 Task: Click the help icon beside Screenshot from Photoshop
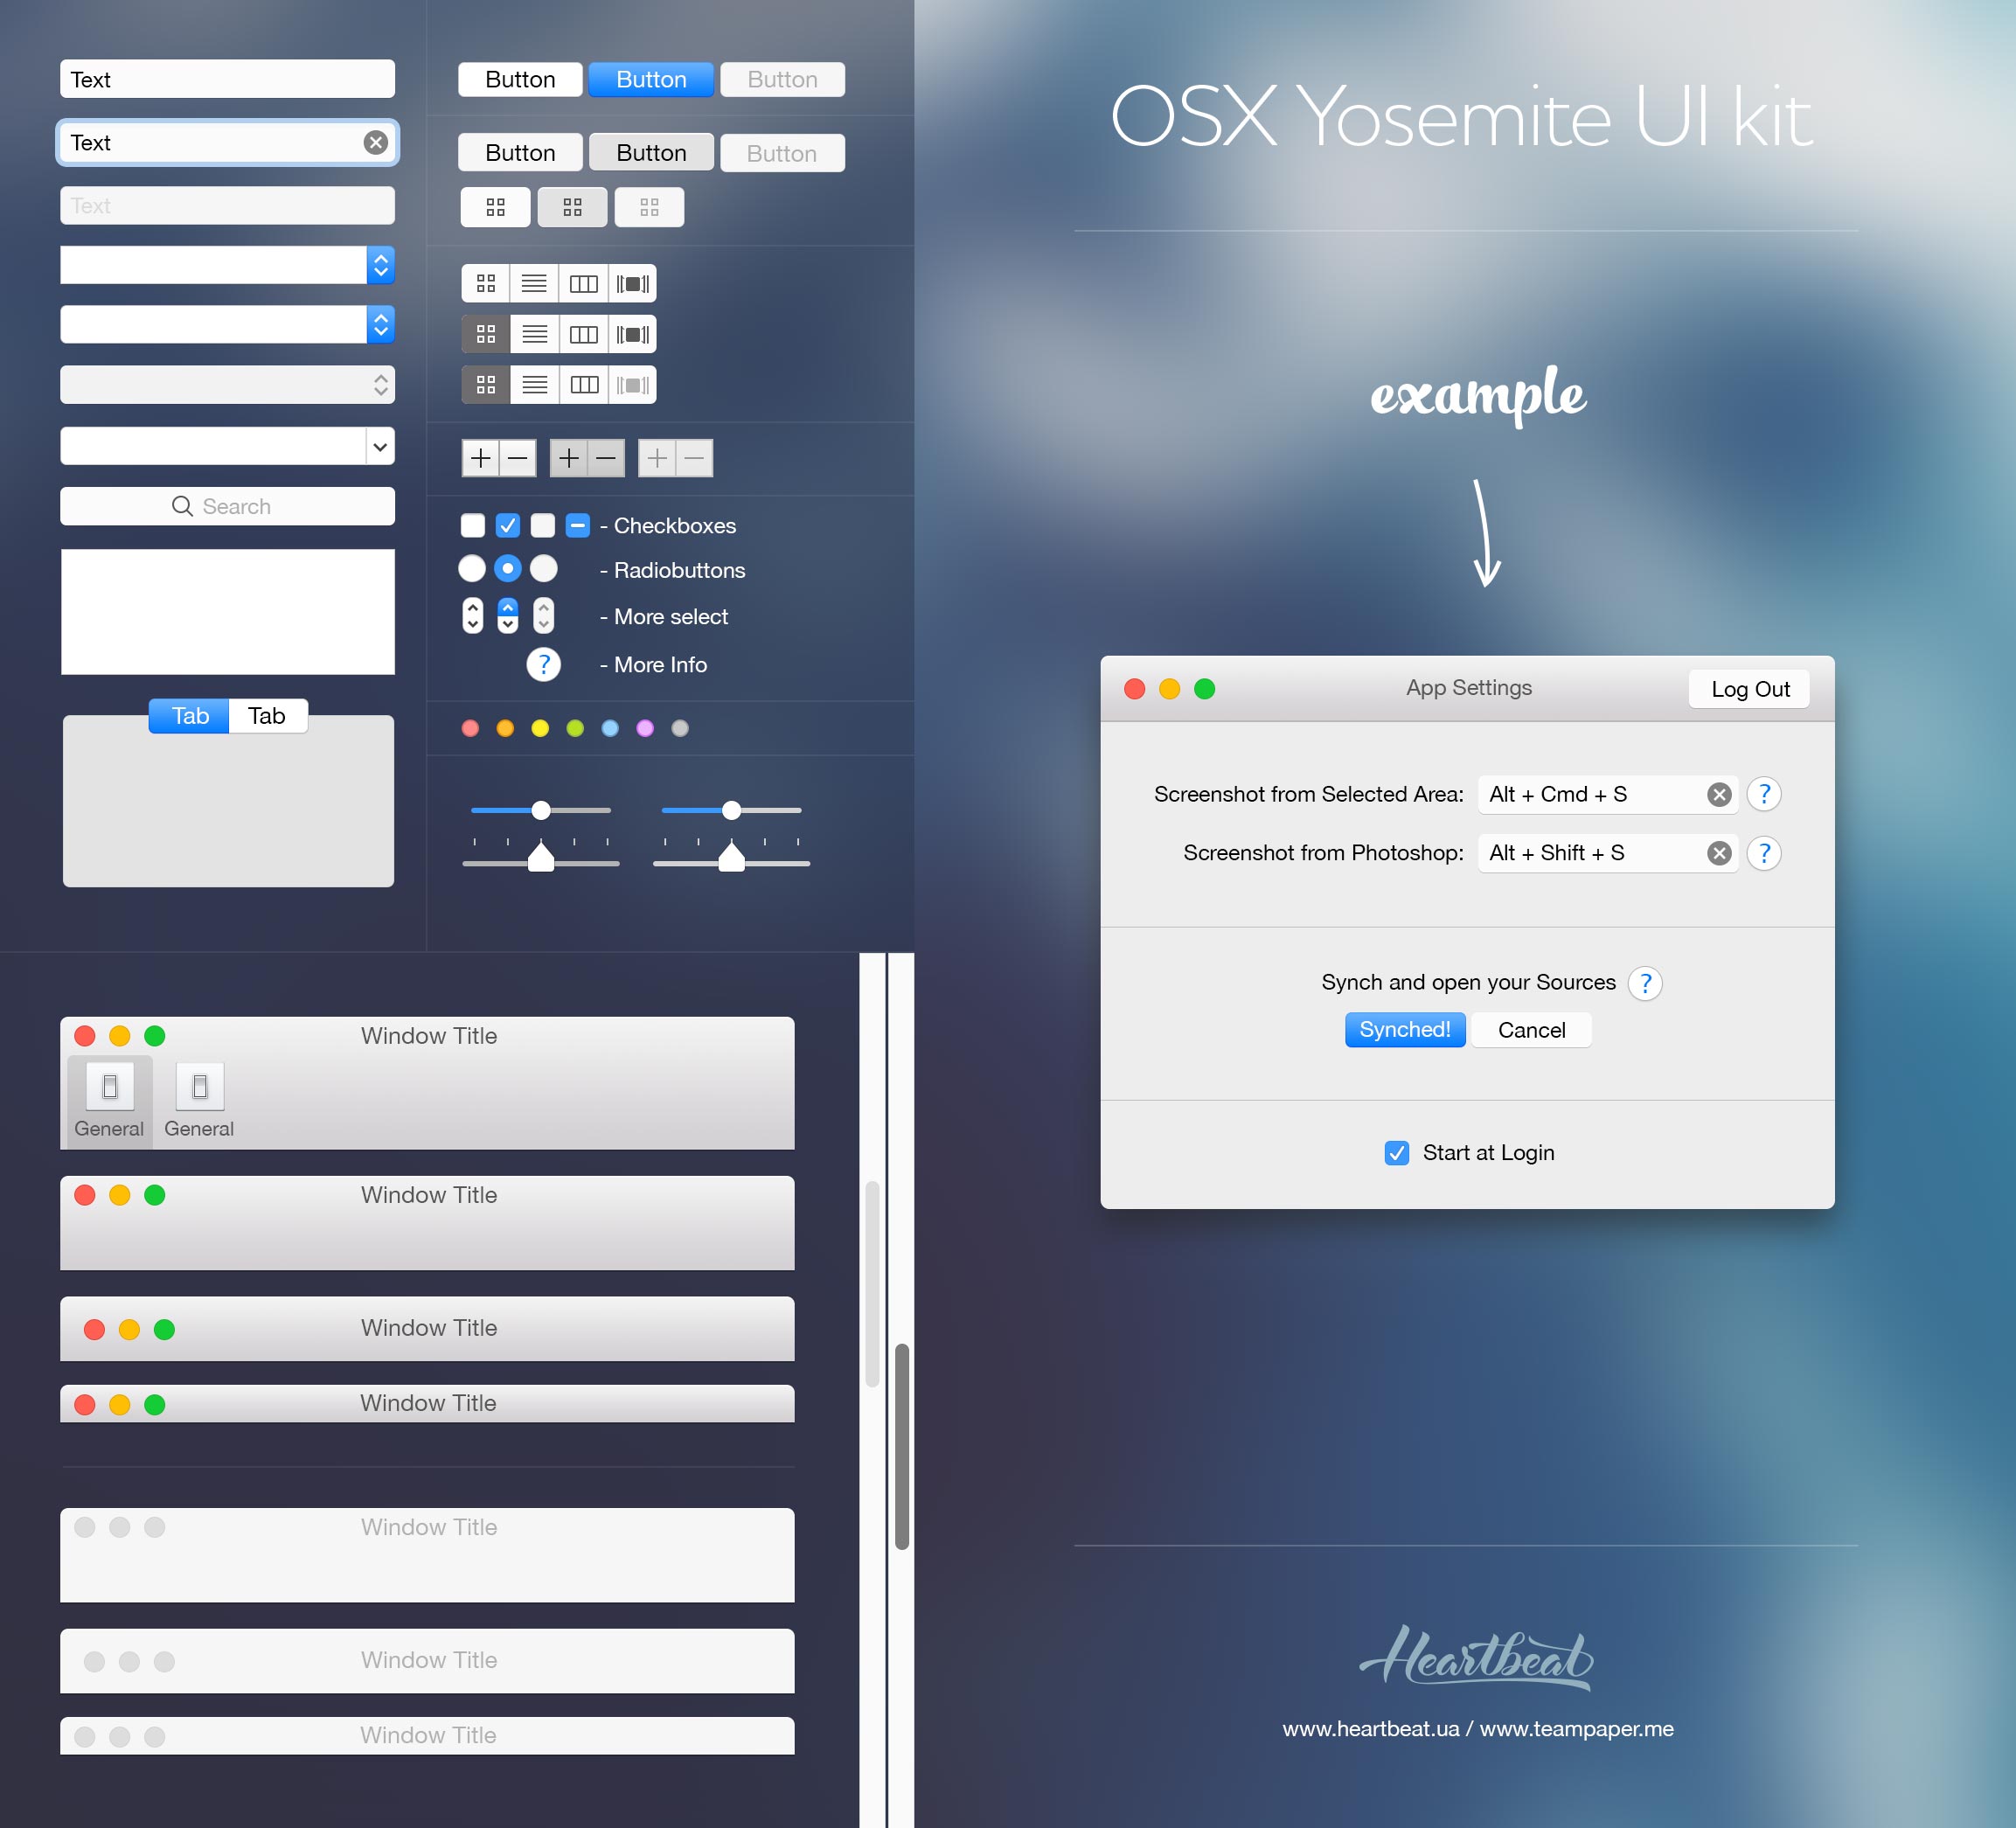pos(1764,853)
